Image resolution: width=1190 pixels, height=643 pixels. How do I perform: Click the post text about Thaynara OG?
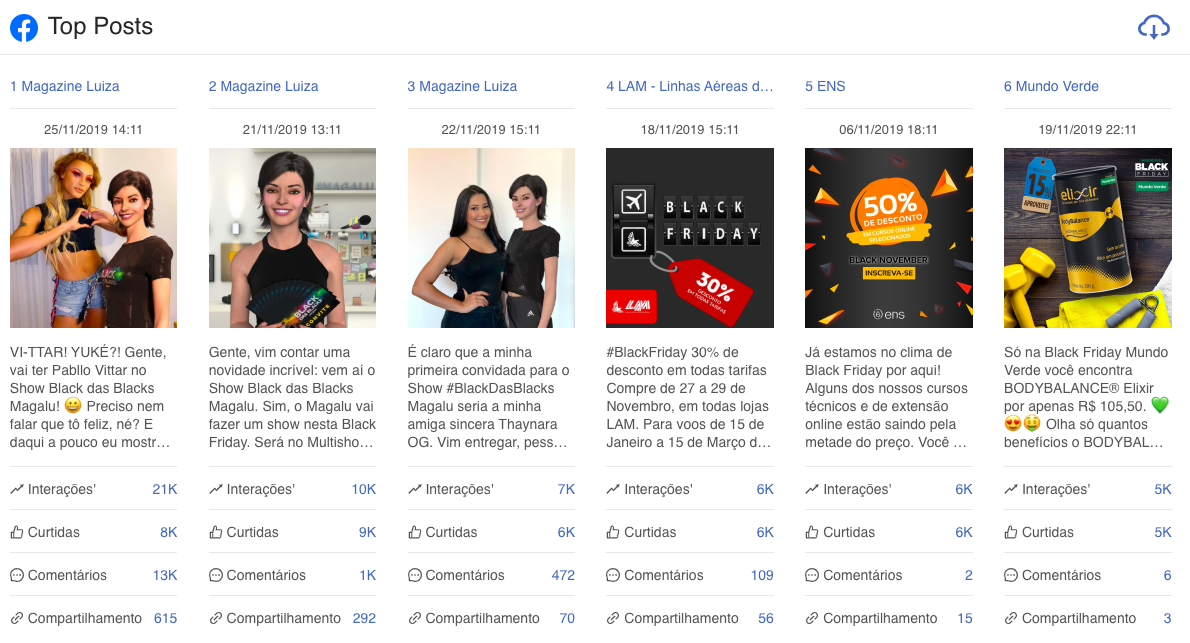tap(490, 397)
